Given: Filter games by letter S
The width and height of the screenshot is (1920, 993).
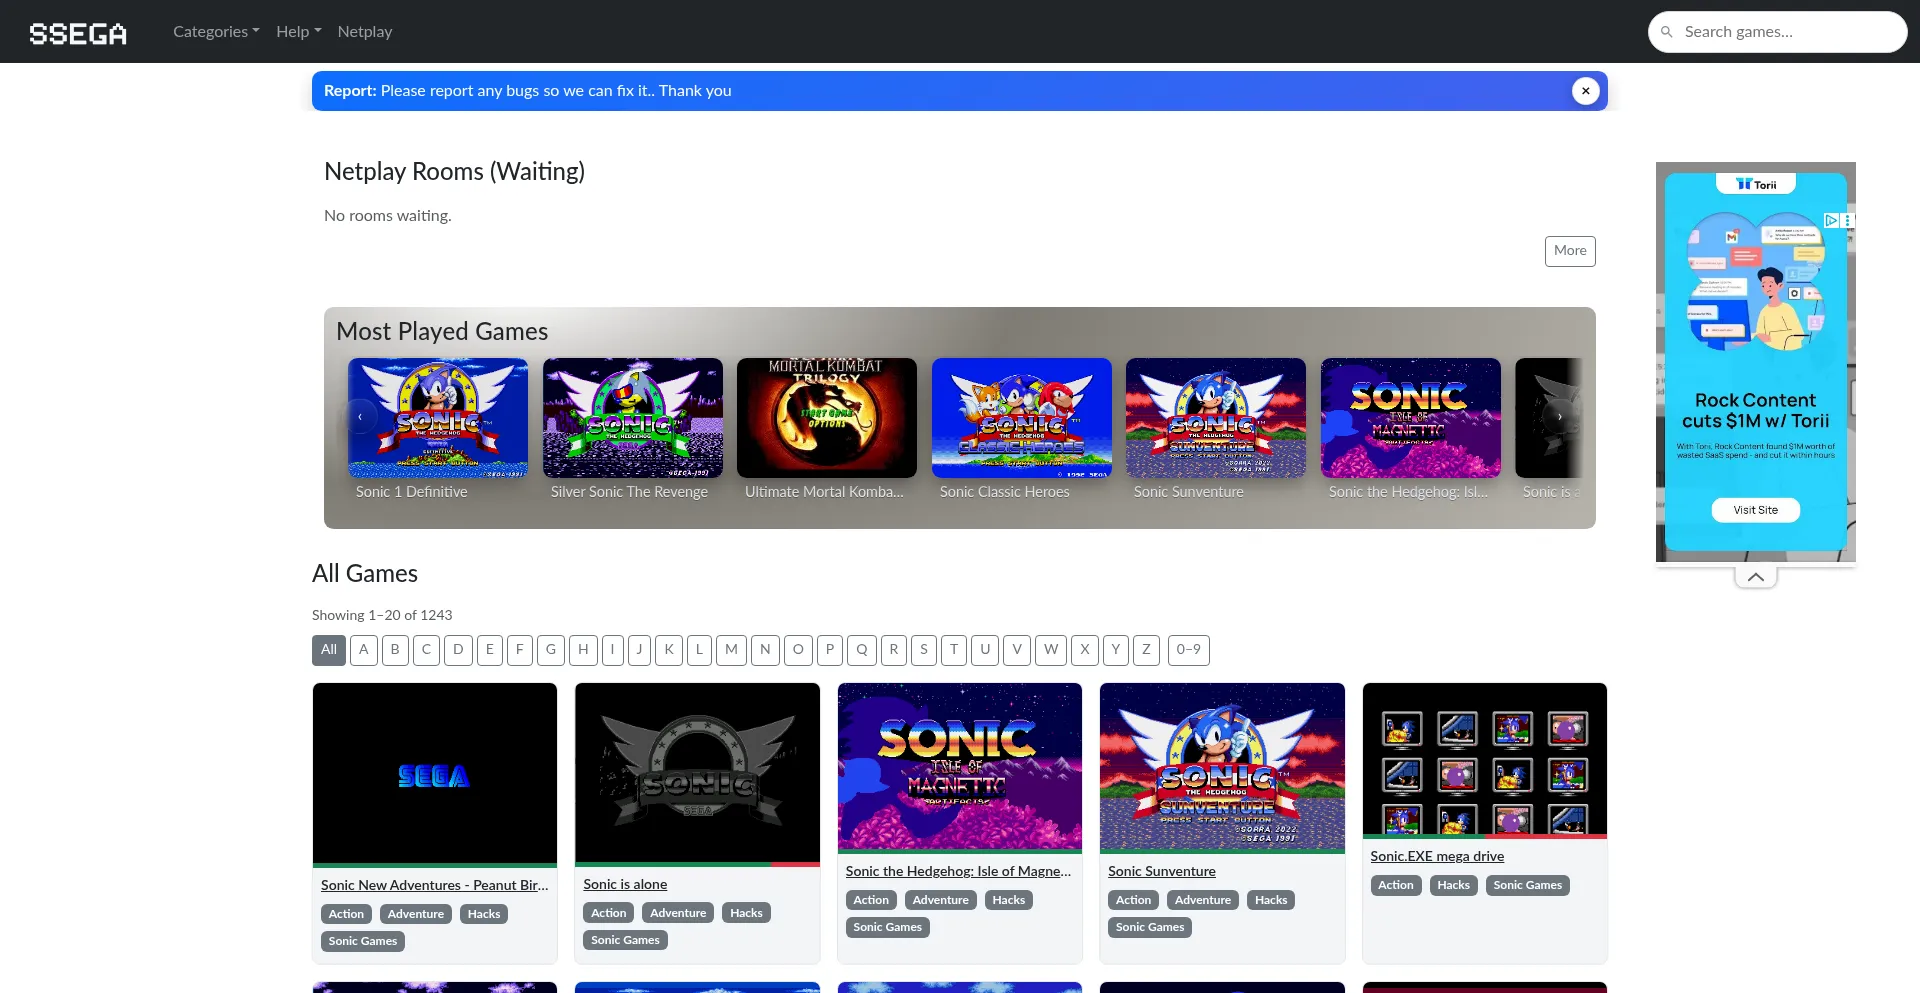Looking at the screenshot, I should point(923,650).
